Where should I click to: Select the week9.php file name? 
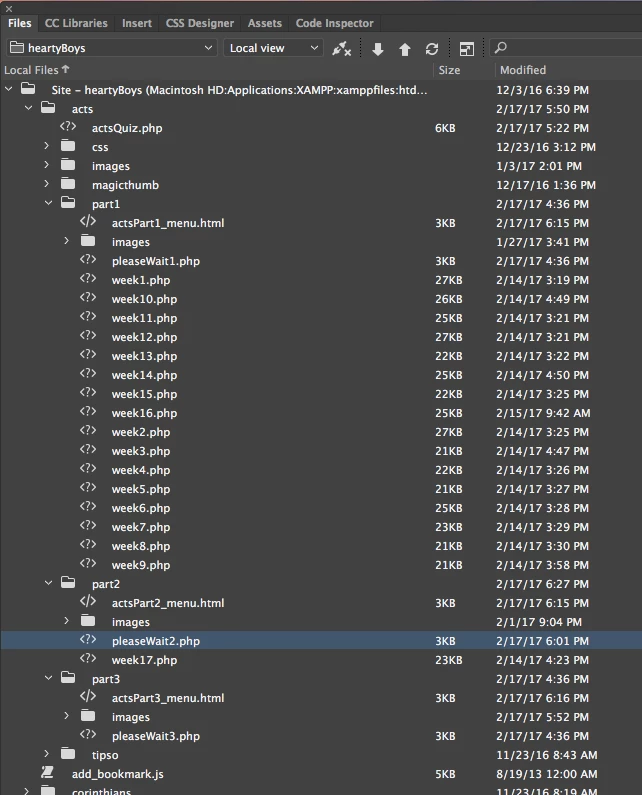(x=141, y=565)
